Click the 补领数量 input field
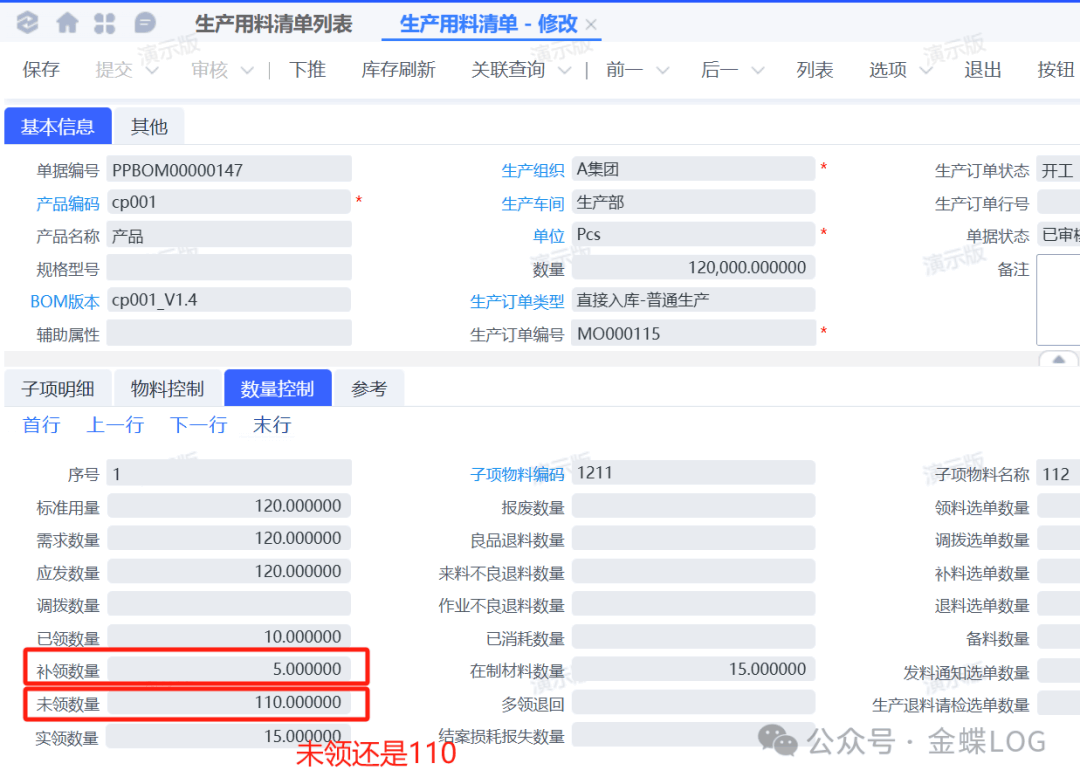This screenshot has height=784, width=1080. 229,669
